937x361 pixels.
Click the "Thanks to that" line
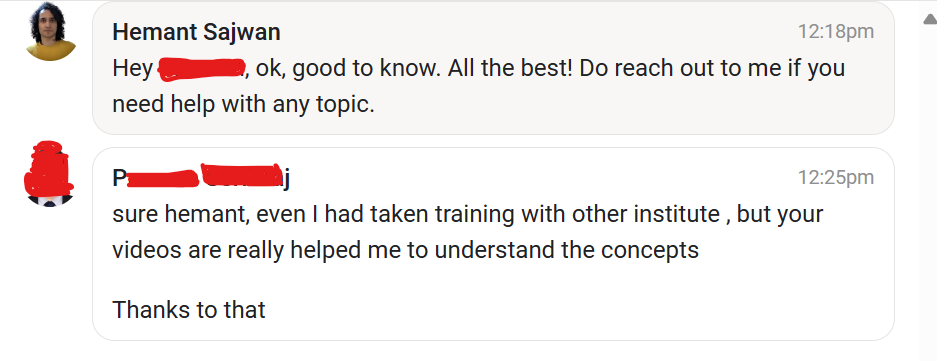189,310
